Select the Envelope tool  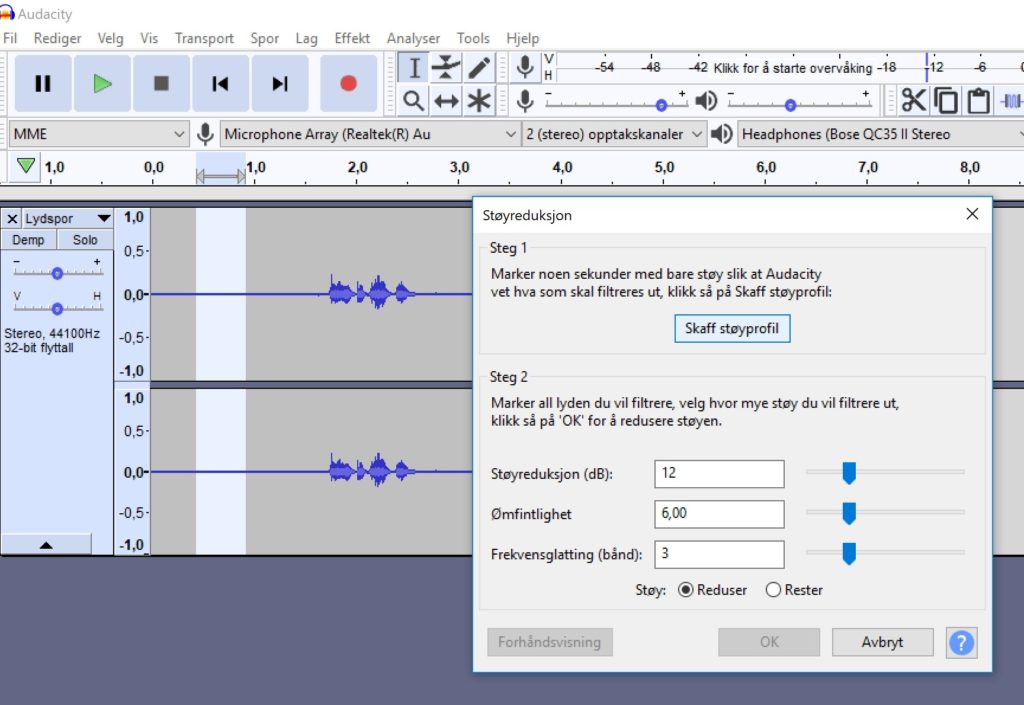tap(446, 67)
